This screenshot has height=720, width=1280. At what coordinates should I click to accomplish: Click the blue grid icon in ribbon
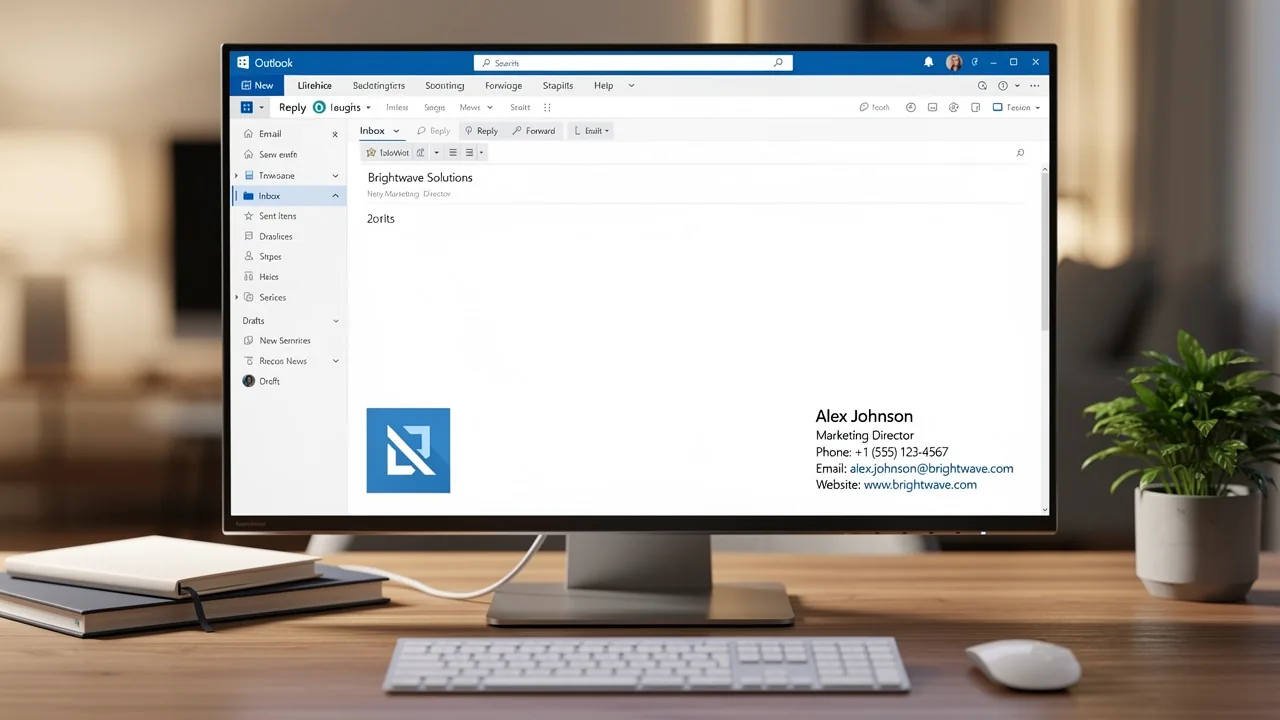(x=246, y=107)
